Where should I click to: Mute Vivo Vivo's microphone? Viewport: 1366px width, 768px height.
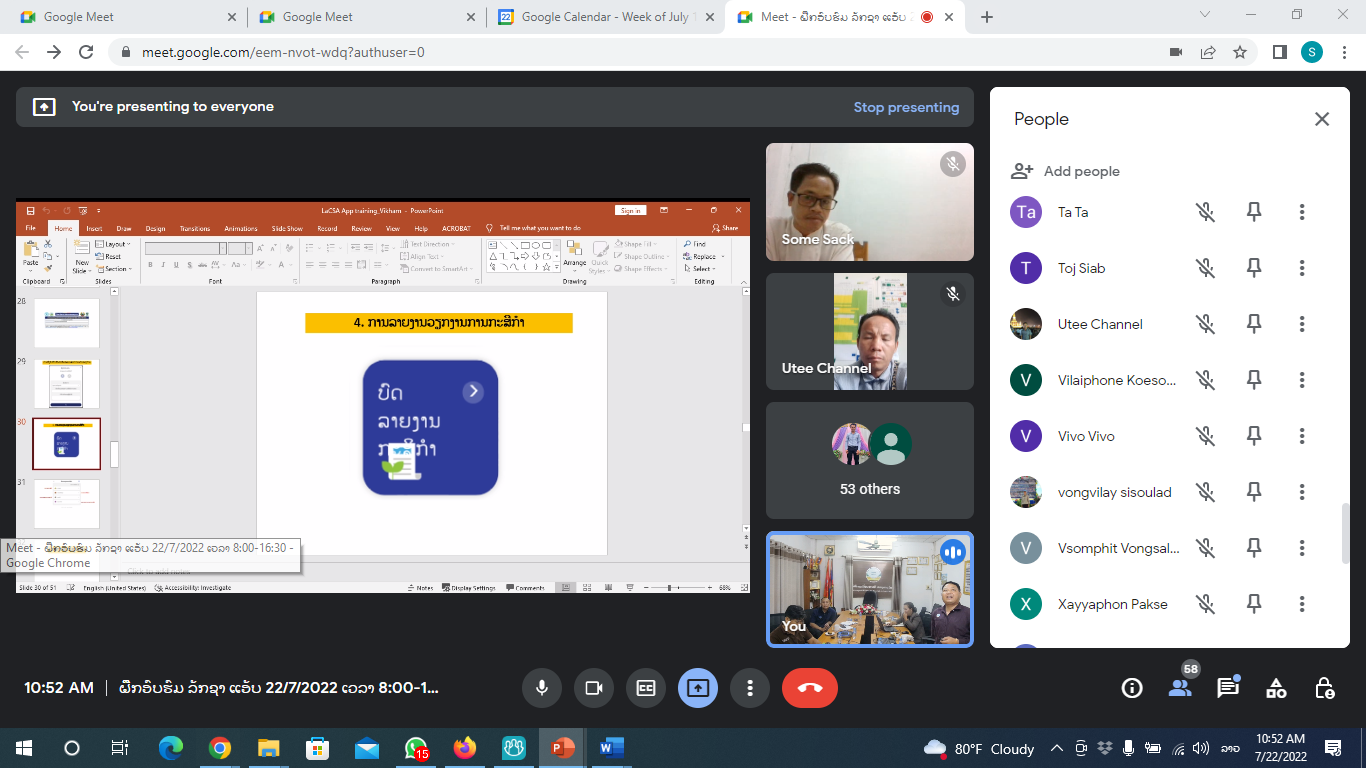click(x=1206, y=436)
